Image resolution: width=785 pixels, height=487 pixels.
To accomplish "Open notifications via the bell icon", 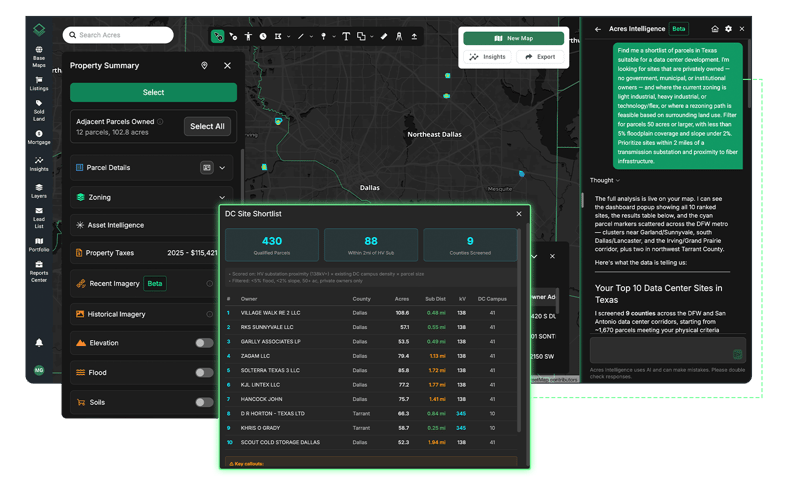I will [39, 342].
